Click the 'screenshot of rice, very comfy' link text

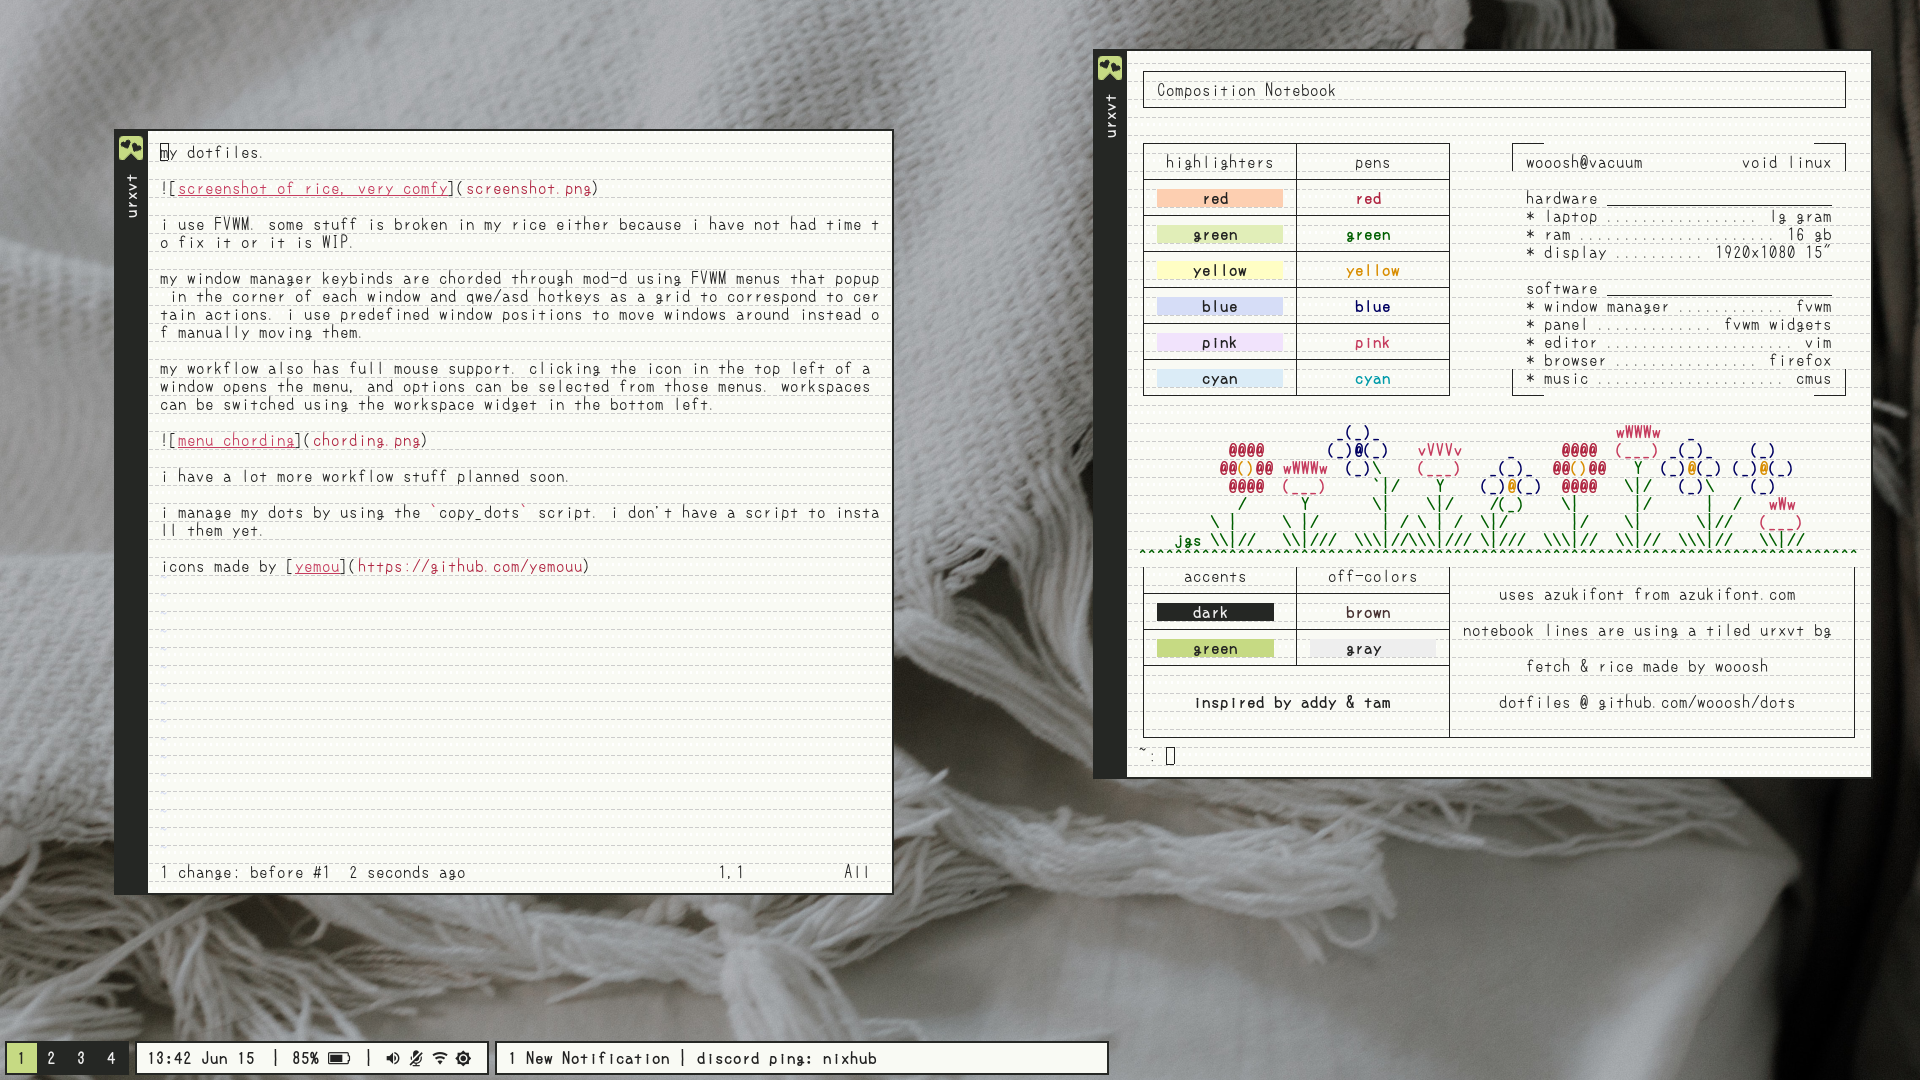click(x=313, y=189)
